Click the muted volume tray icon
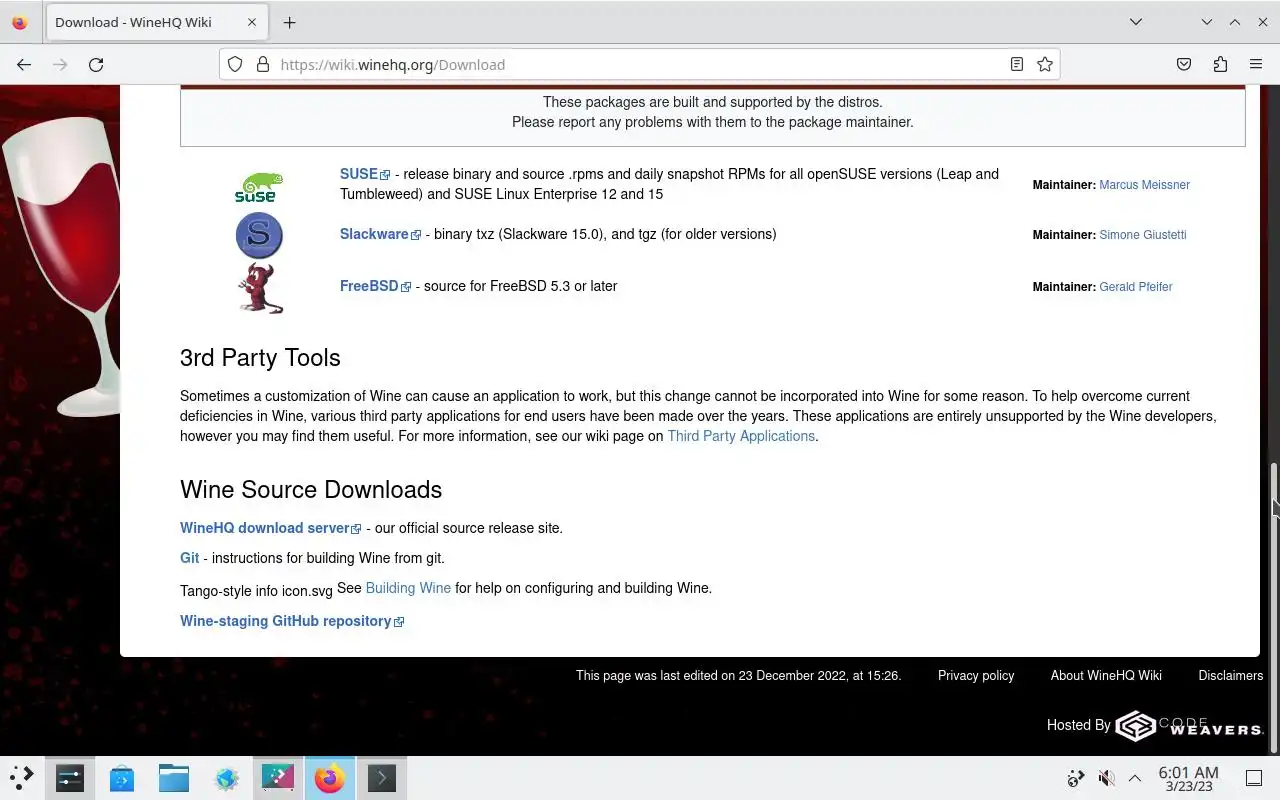This screenshot has width=1280, height=800. [1106, 778]
